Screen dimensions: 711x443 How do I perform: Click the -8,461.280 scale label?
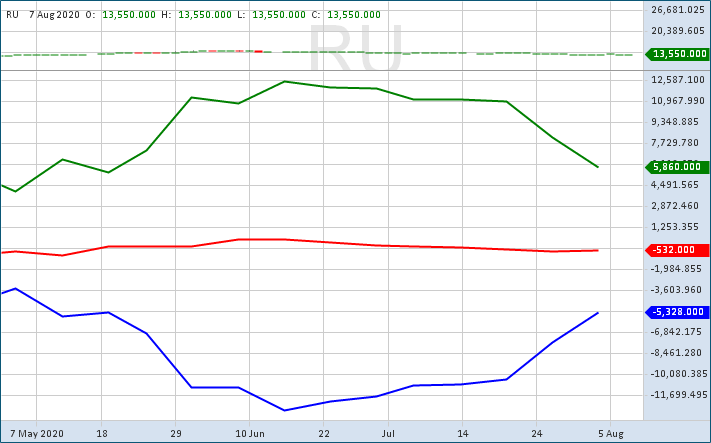pyautogui.click(x=678, y=353)
